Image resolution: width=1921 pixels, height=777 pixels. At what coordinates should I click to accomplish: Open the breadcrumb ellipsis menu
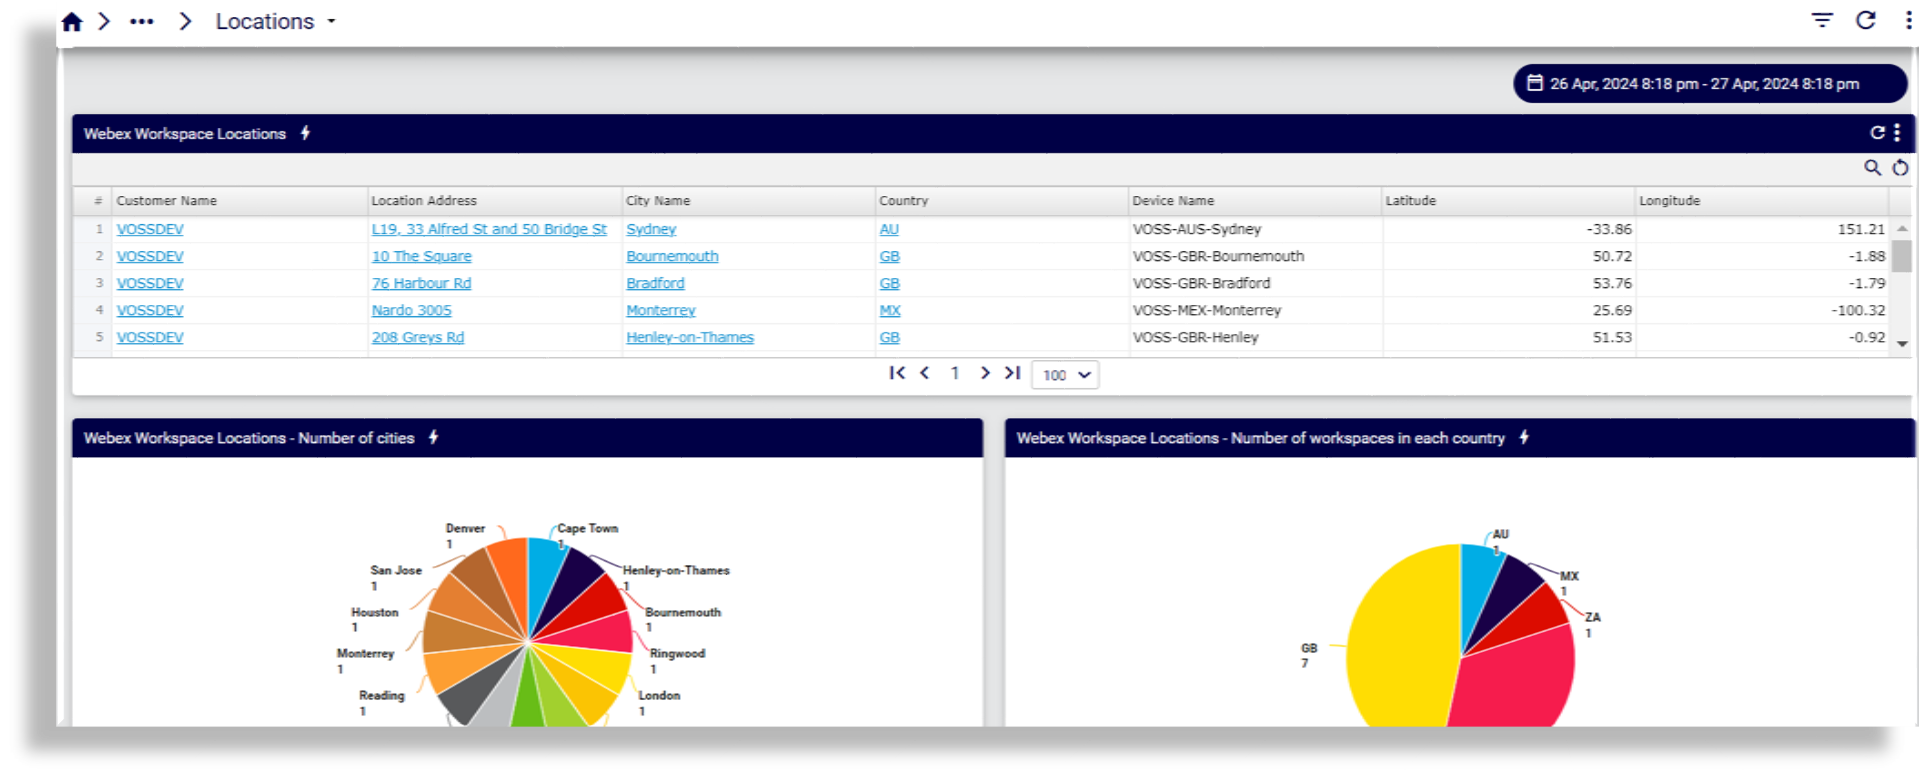(142, 21)
